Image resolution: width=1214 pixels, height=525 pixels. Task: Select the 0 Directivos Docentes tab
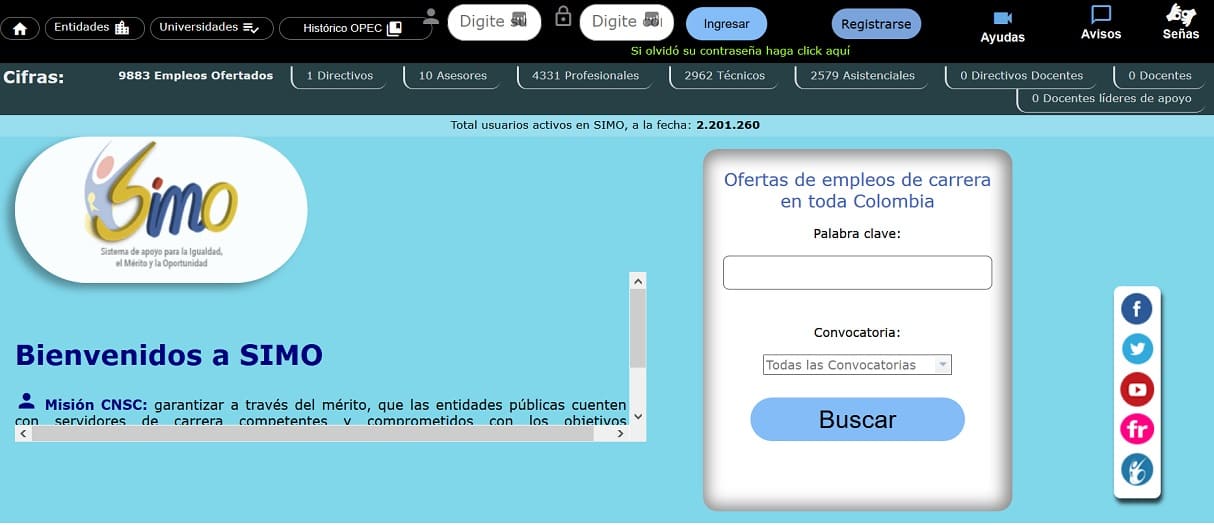pyautogui.click(x=1021, y=76)
